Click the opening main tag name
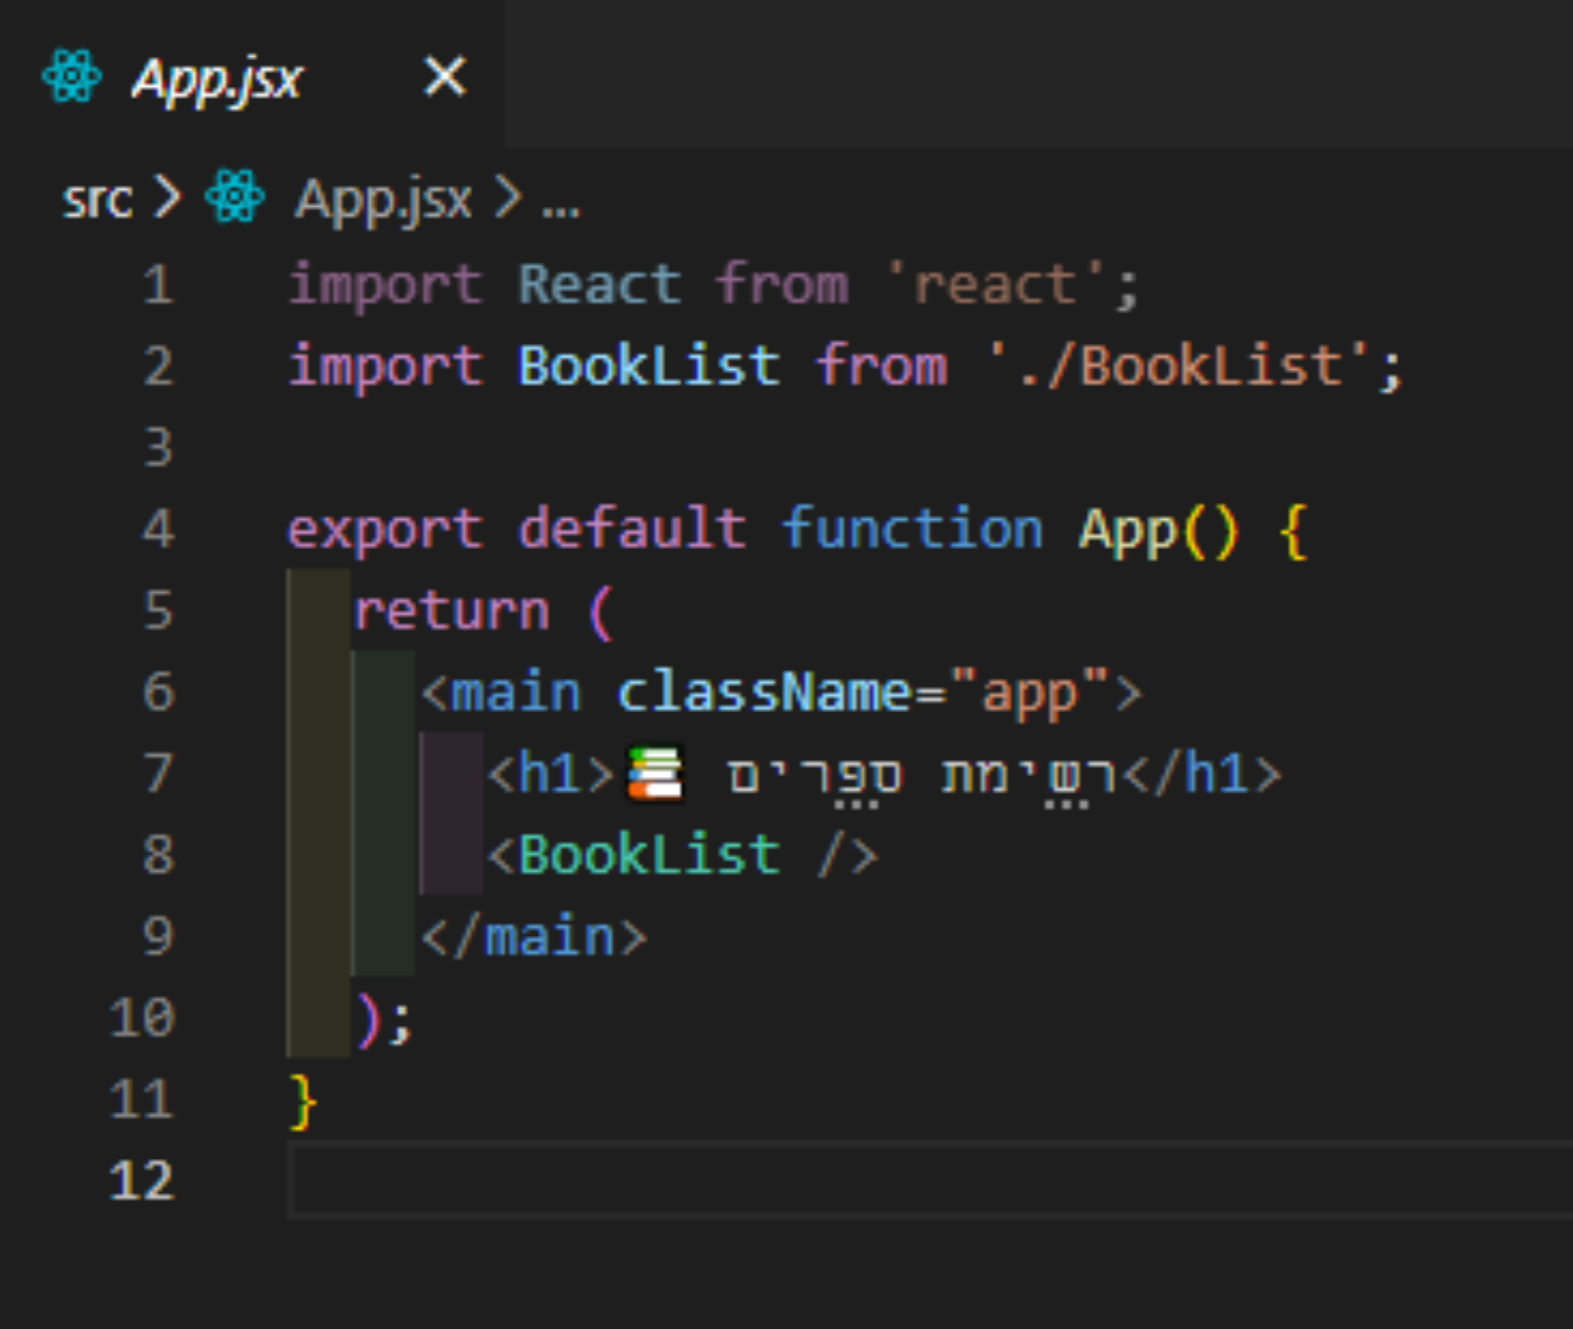 (x=516, y=692)
